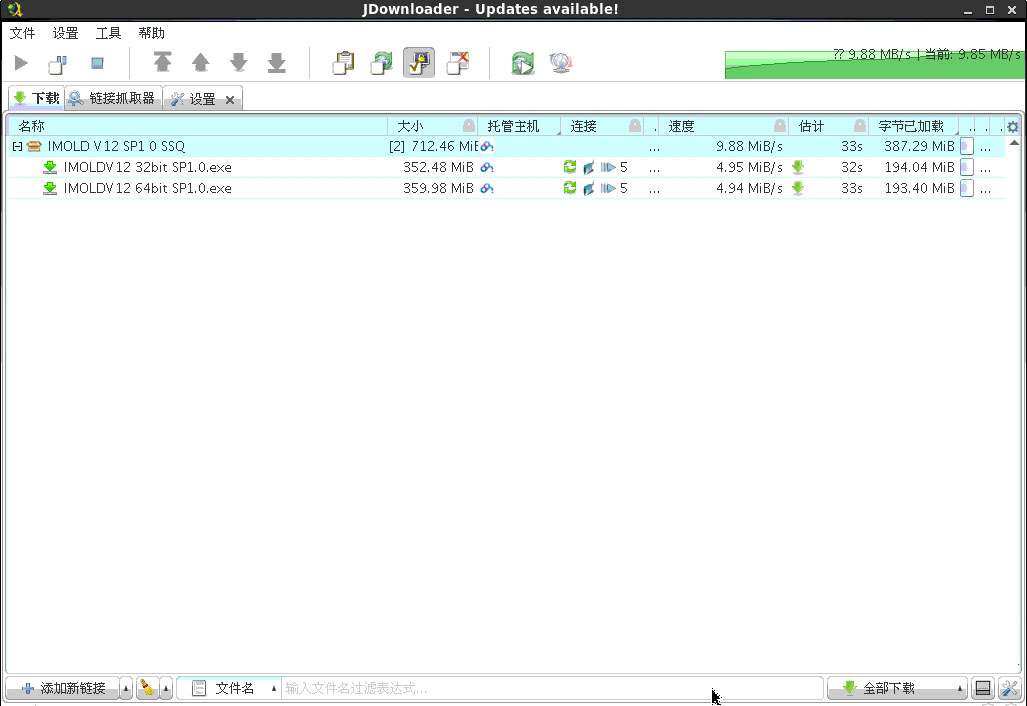Click the wrench settings icon bottom right
This screenshot has height=706, width=1027.
(x=1009, y=688)
